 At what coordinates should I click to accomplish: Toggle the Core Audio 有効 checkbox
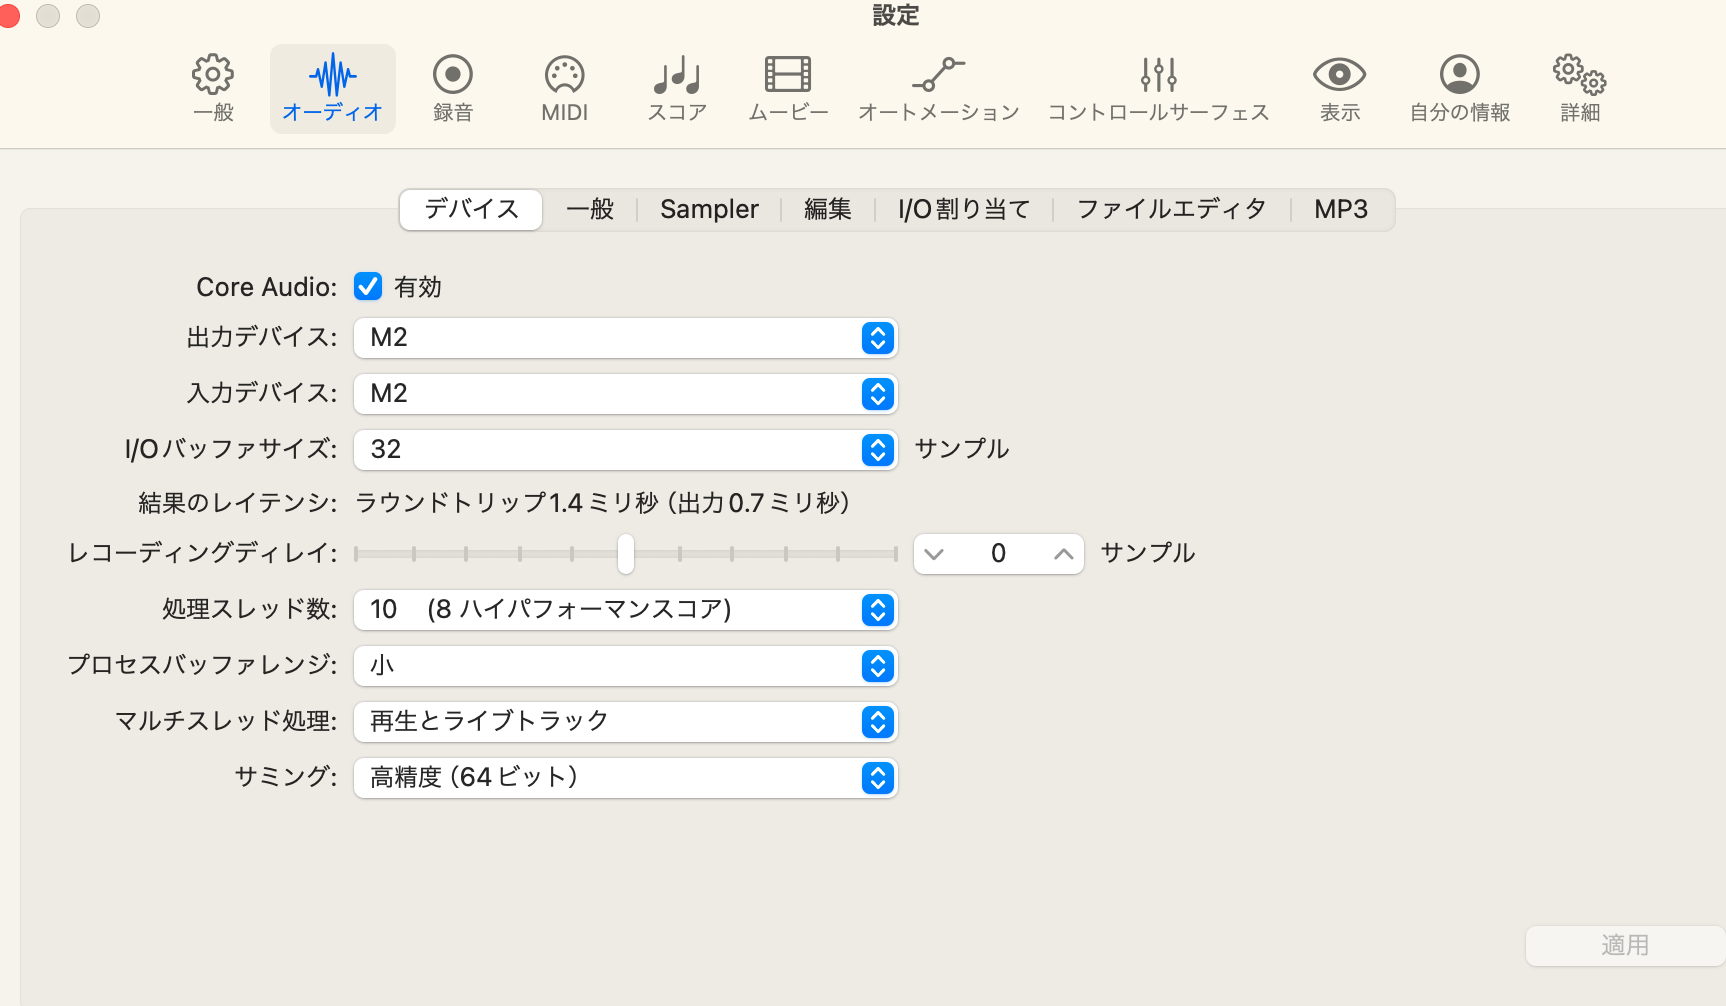(368, 287)
